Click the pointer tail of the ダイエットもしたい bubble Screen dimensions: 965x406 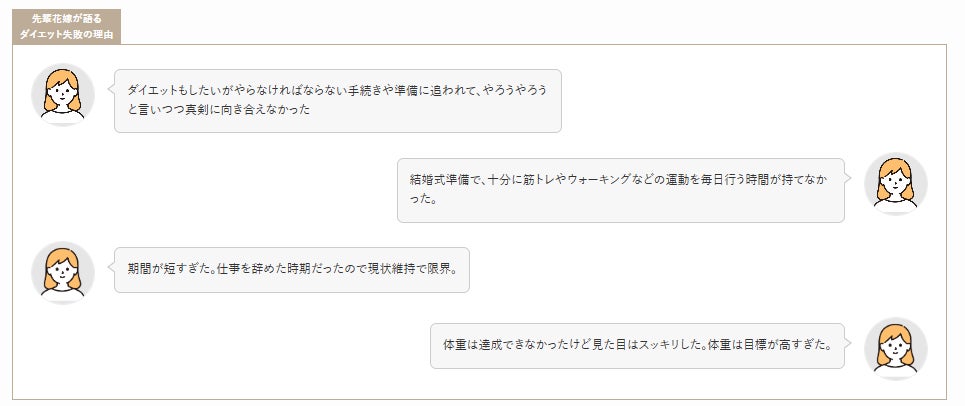[110, 88]
